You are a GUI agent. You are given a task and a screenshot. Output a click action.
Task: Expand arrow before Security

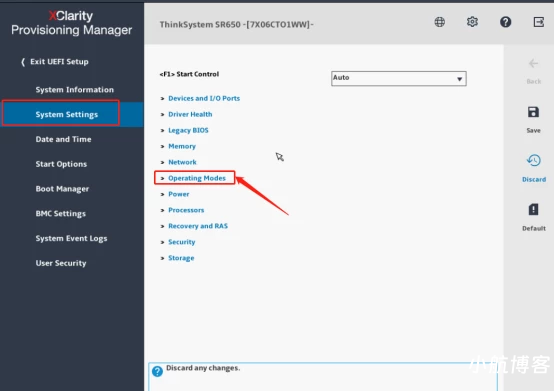[162, 242]
